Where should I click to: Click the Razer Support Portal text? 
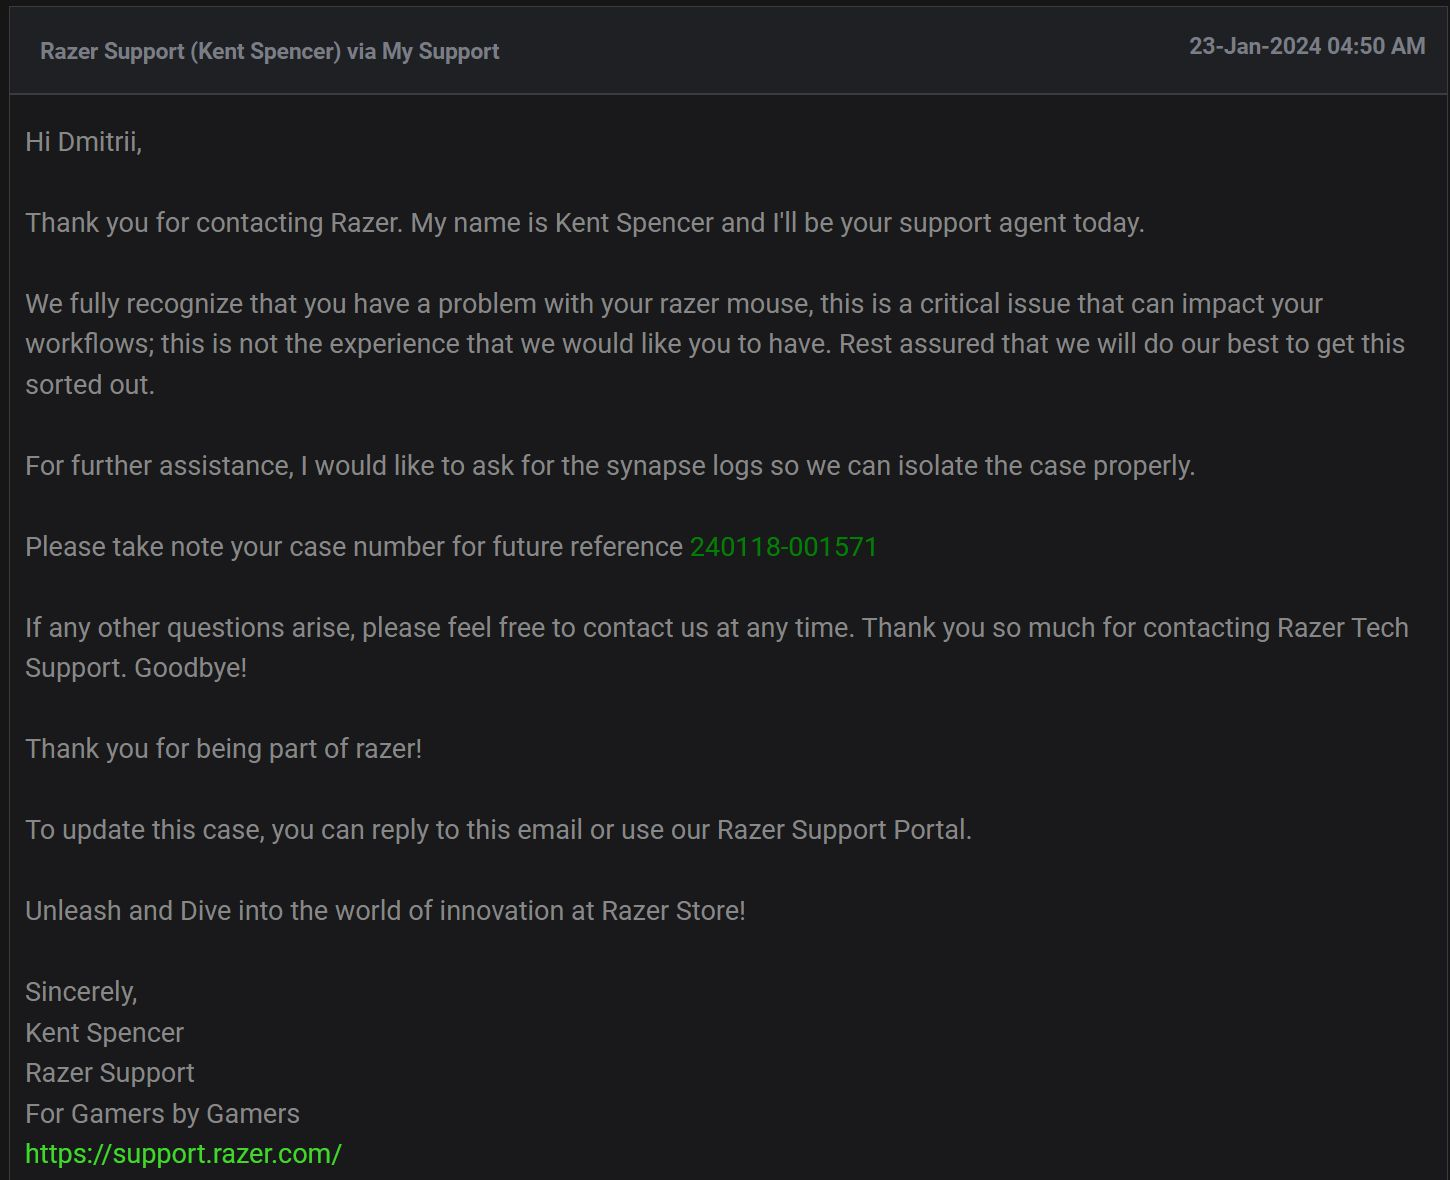(x=844, y=830)
